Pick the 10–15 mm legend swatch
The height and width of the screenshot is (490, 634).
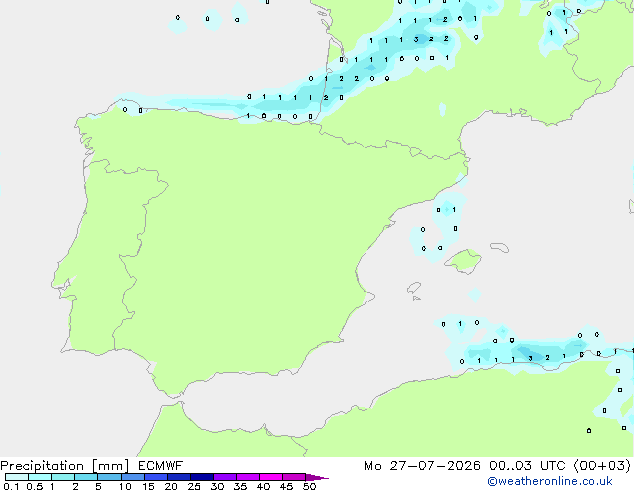[133, 477]
